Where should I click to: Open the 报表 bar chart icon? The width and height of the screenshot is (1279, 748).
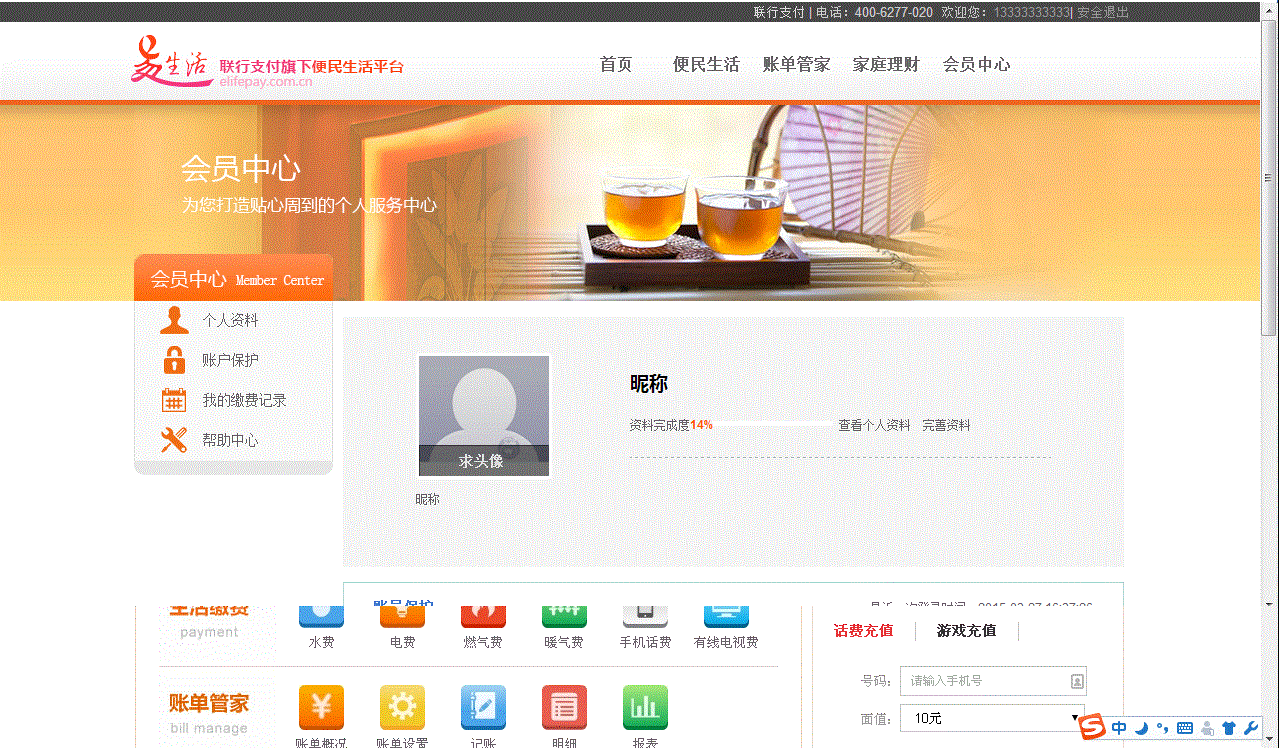[645, 707]
